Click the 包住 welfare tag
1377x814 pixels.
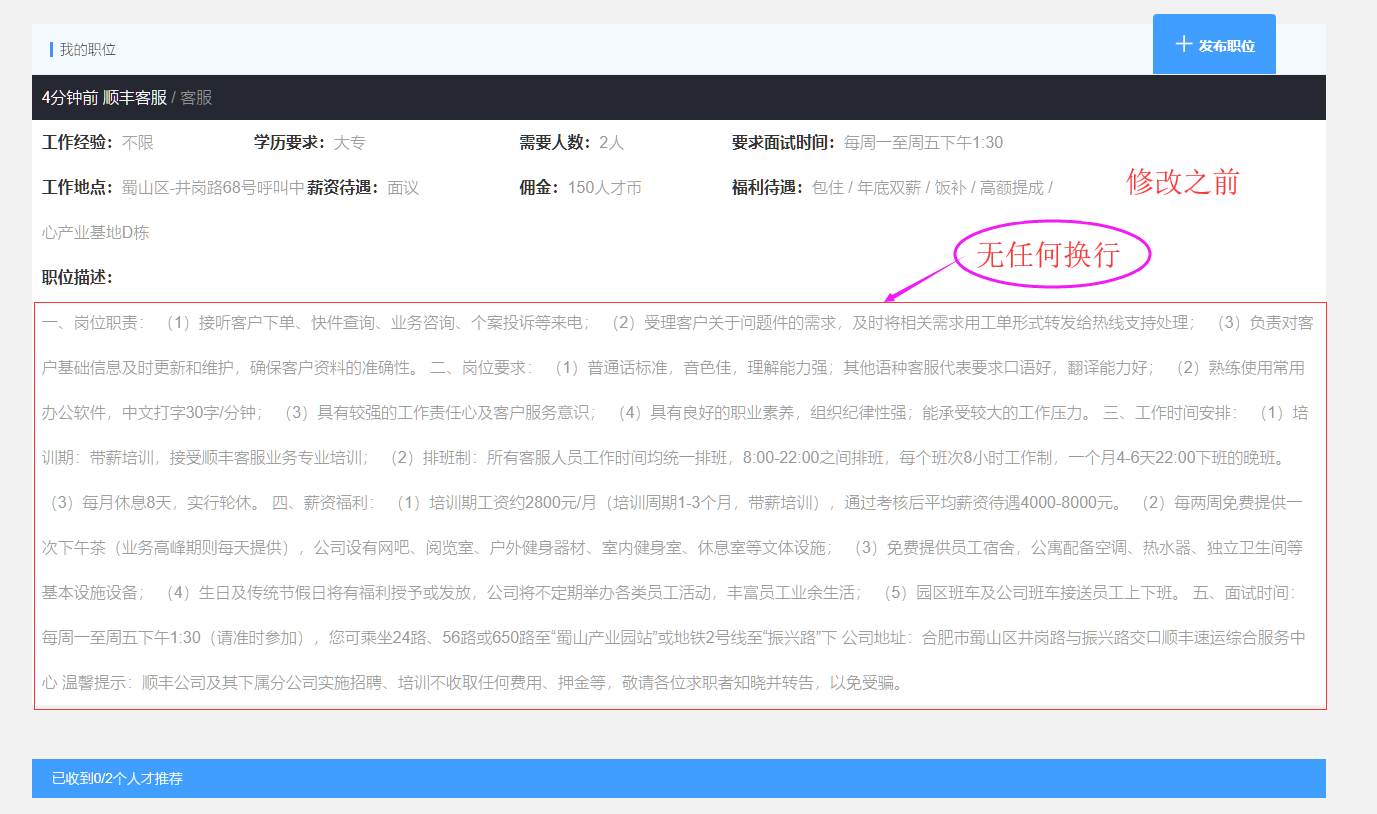(x=830, y=186)
